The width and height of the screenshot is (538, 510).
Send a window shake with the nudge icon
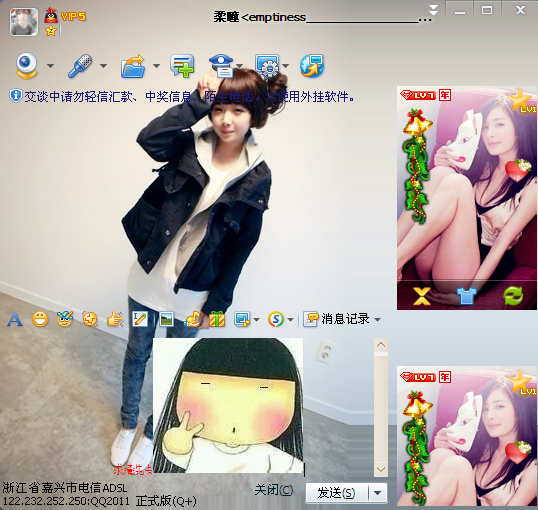point(90,319)
